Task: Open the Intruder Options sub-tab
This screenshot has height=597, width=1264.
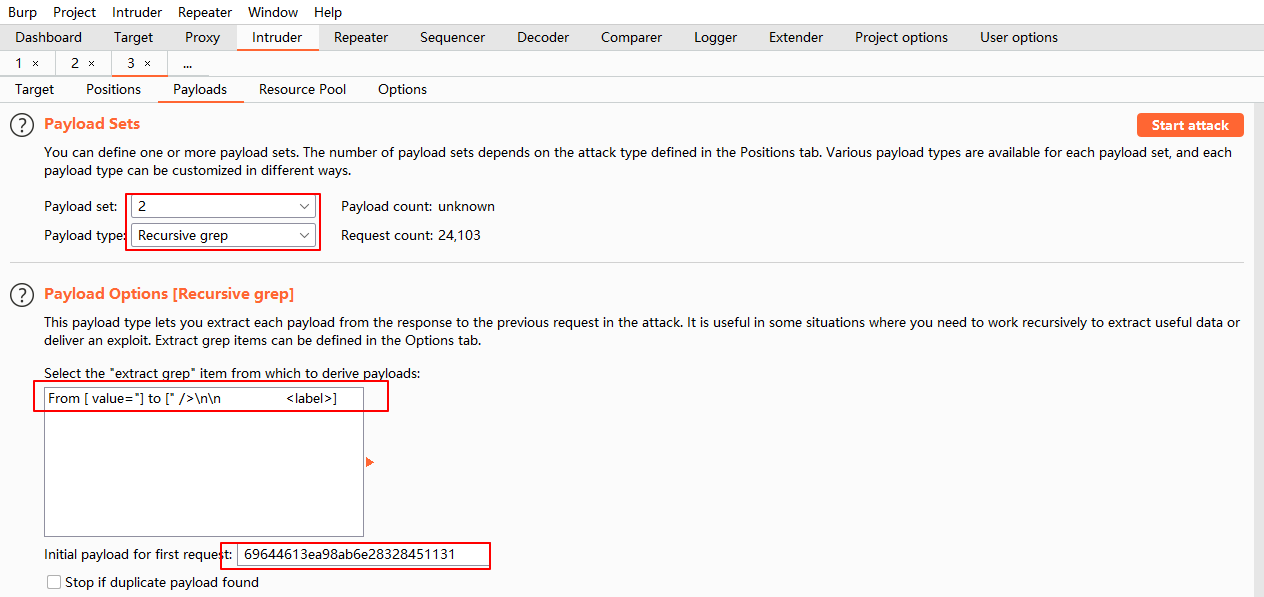Action: tap(403, 89)
